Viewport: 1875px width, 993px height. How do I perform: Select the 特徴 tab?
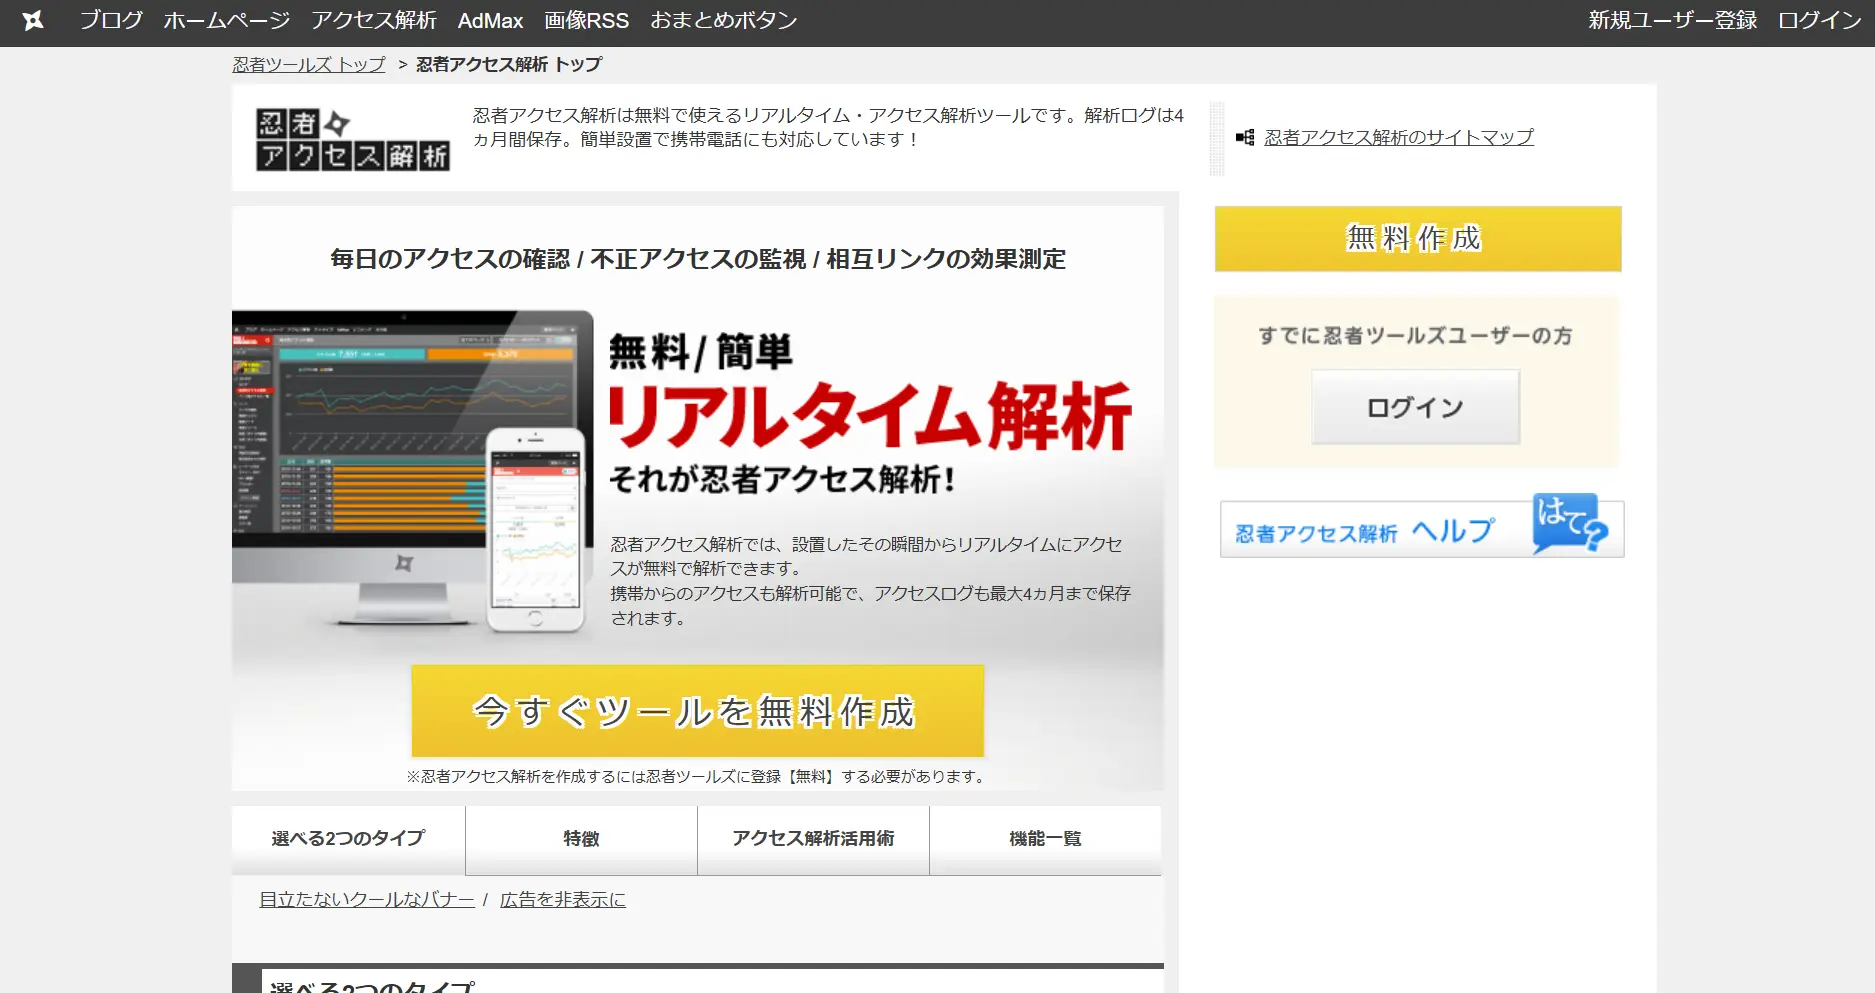(x=581, y=840)
